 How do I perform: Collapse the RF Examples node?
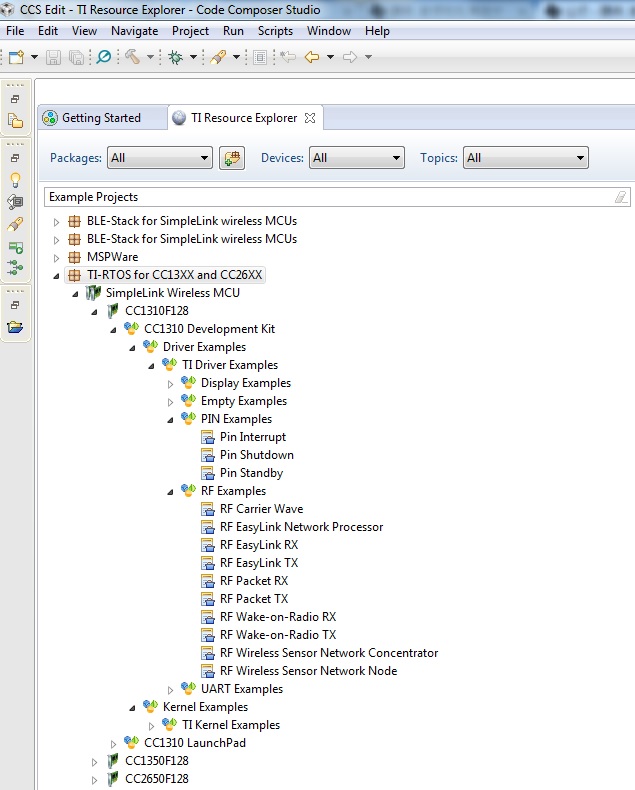pyautogui.click(x=170, y=492)
